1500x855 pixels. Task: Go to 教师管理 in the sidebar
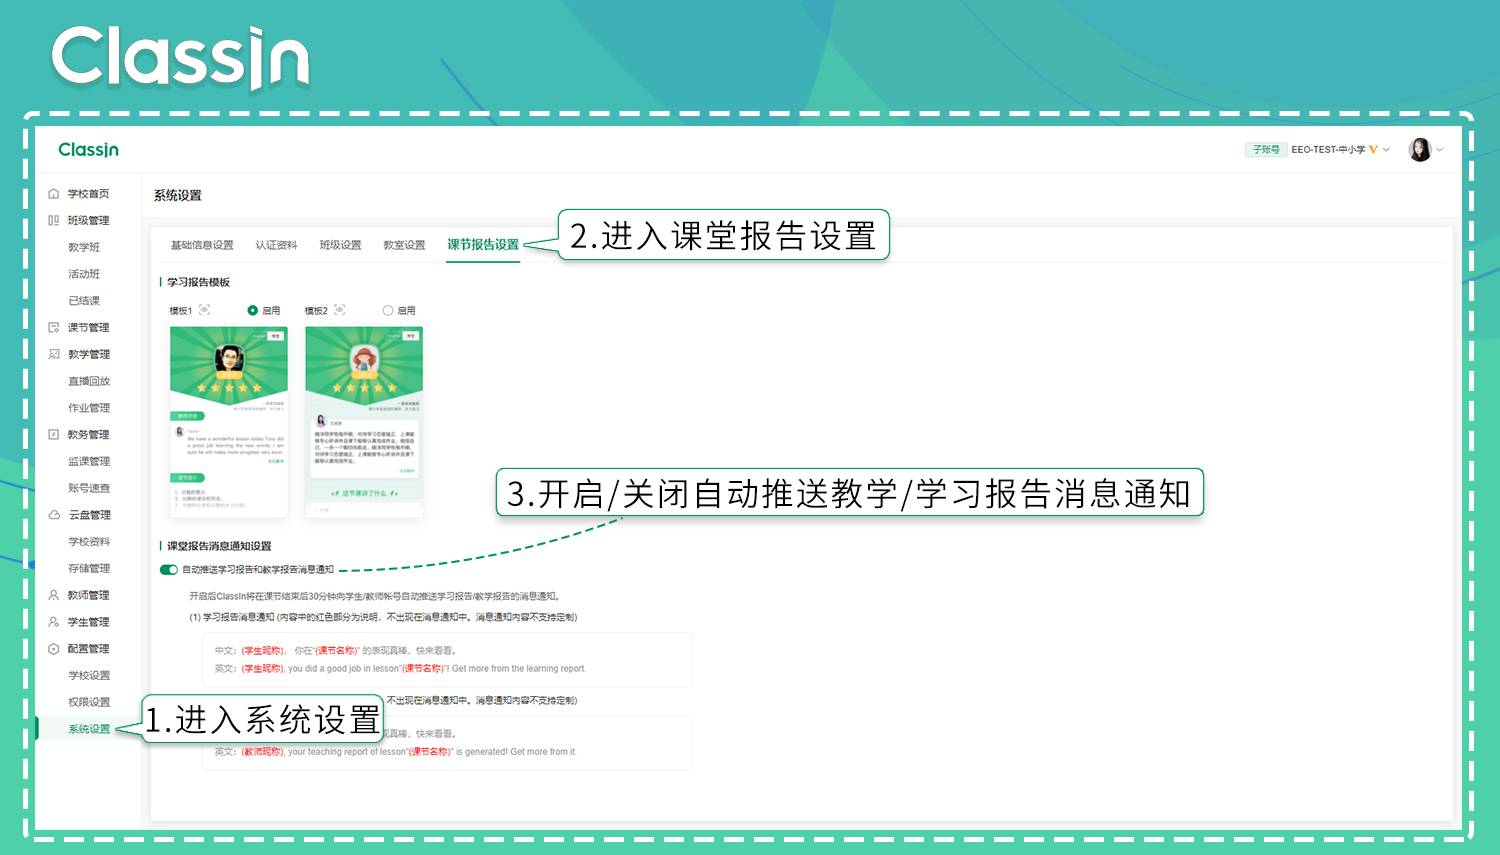[x=89, y=595]
